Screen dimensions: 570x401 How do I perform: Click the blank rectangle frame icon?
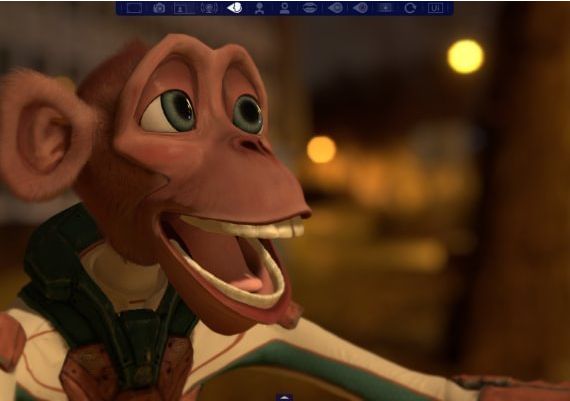pos(134,8)
